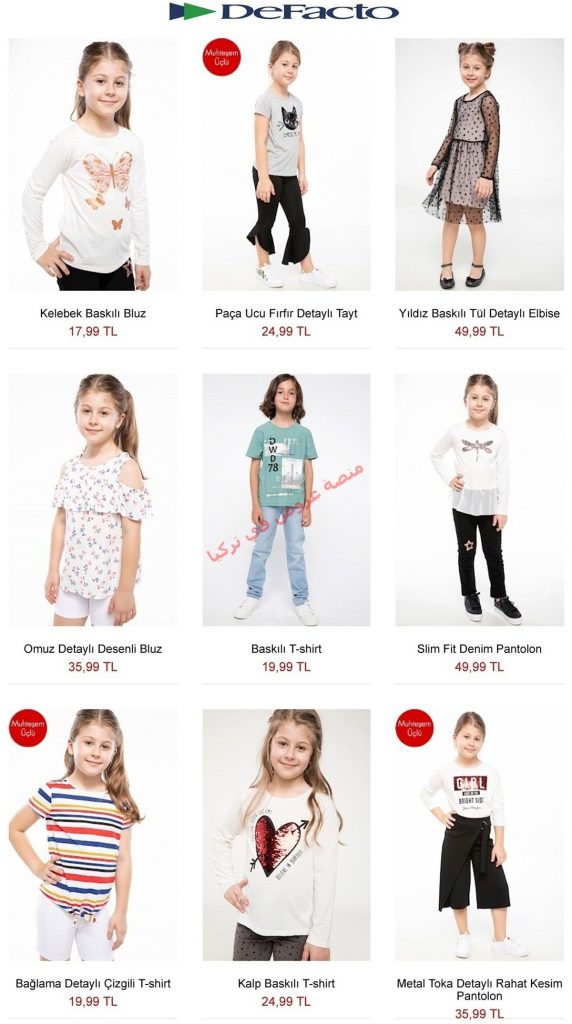Click the Metal Toka Detaylı Rahat Kesim Pantolon title
This screenshot has width=572, height=1024.
[479, 990]
